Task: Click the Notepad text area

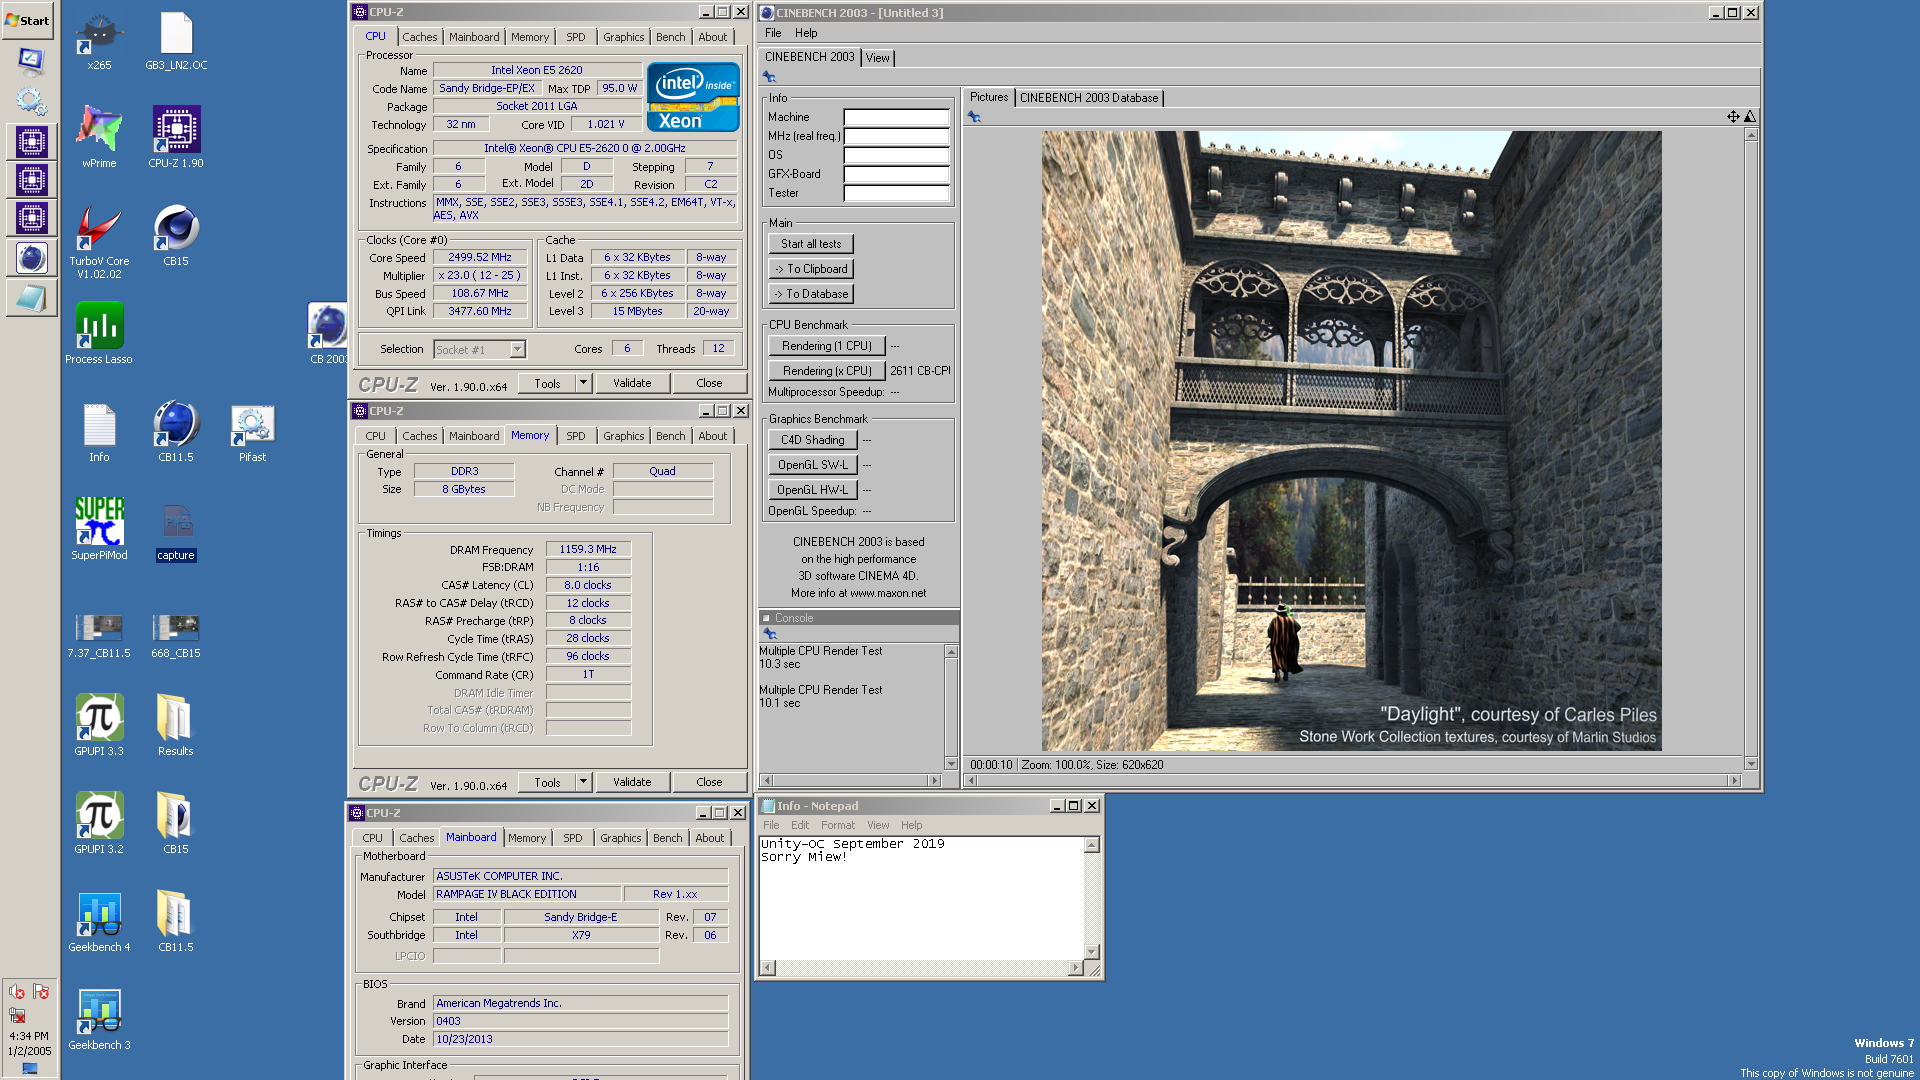Action: point(922,898)
